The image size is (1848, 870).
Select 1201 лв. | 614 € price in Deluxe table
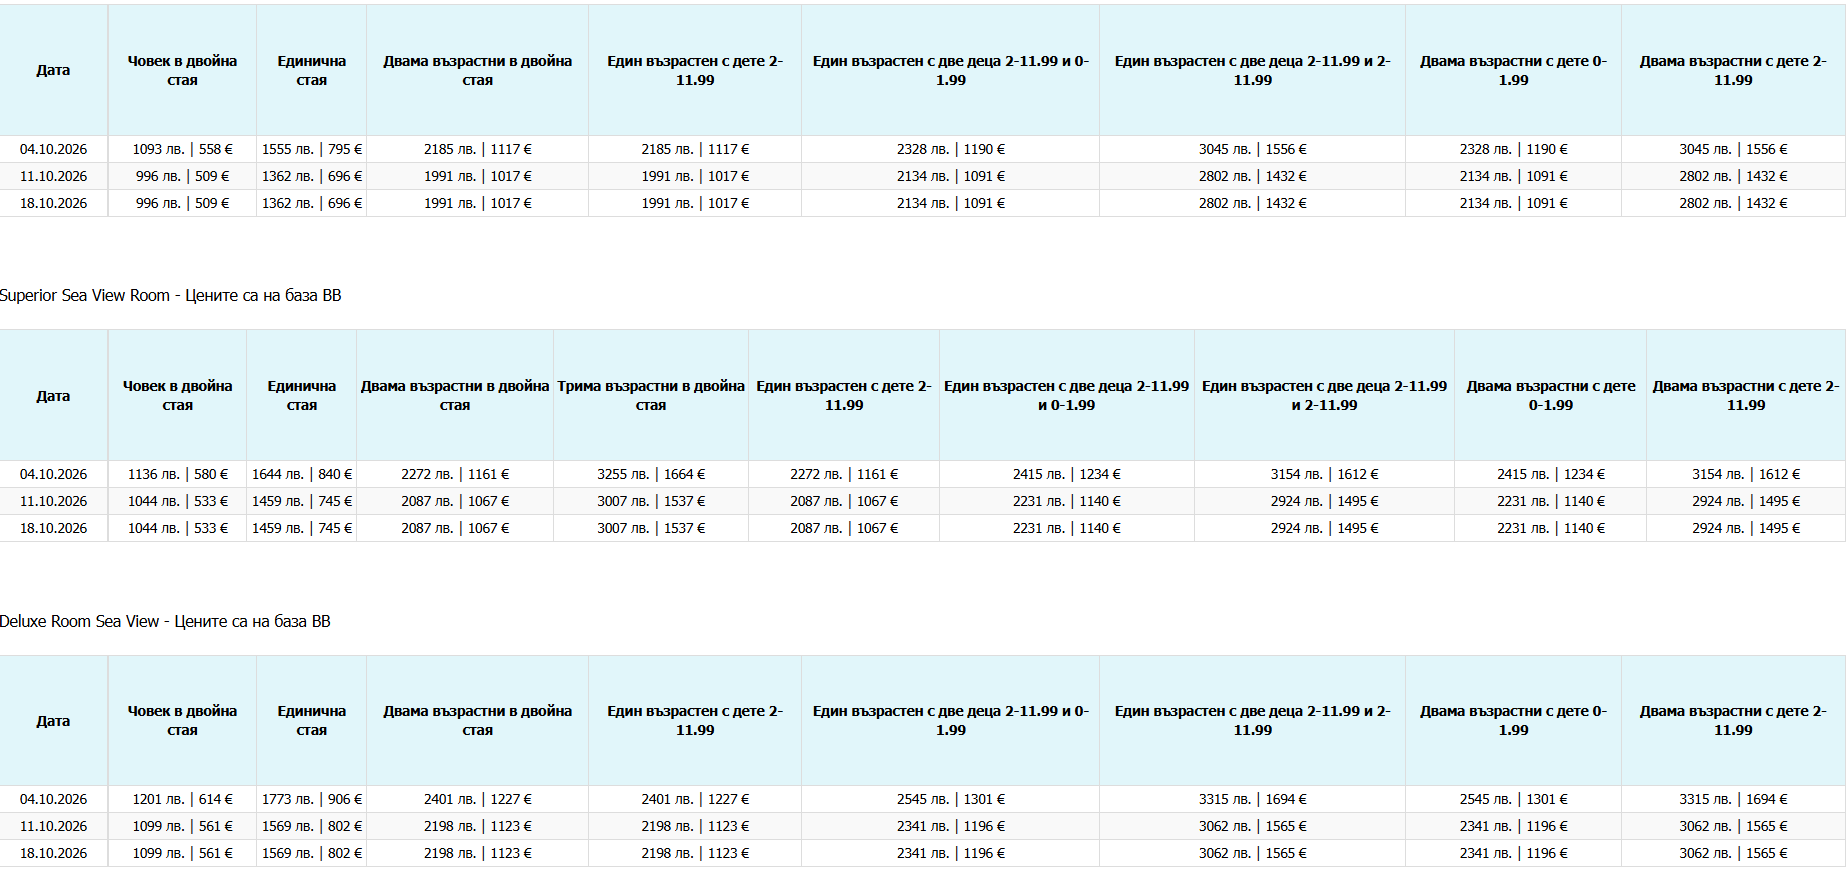pyautogui.click(x=182, y=799)
